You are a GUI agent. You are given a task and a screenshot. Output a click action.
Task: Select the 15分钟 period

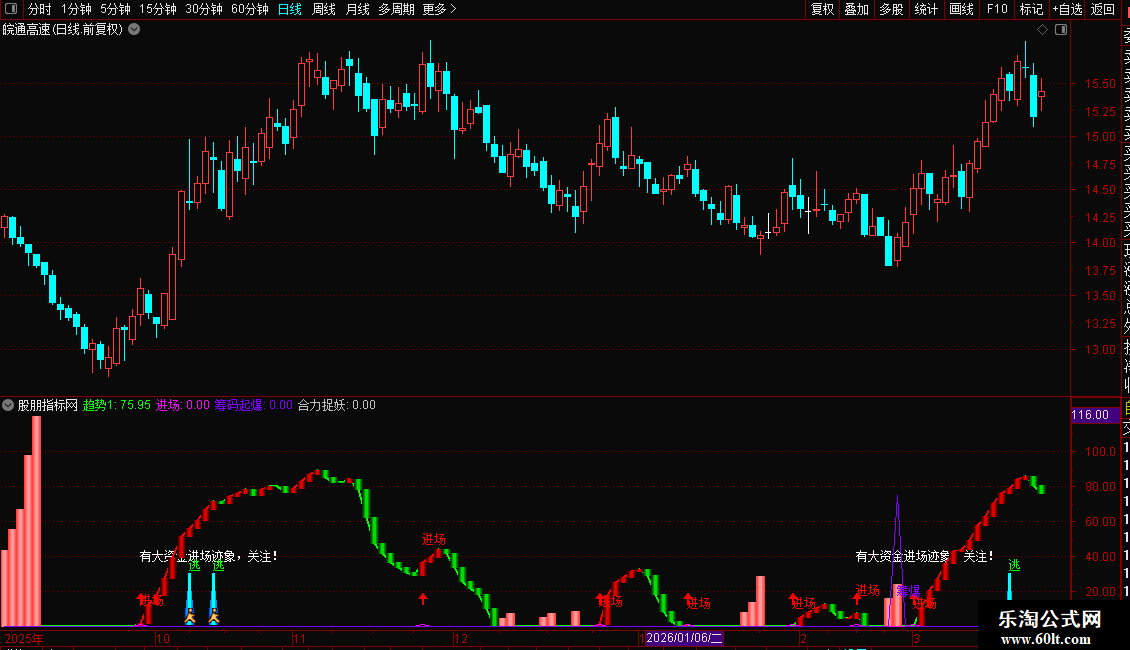158,9
